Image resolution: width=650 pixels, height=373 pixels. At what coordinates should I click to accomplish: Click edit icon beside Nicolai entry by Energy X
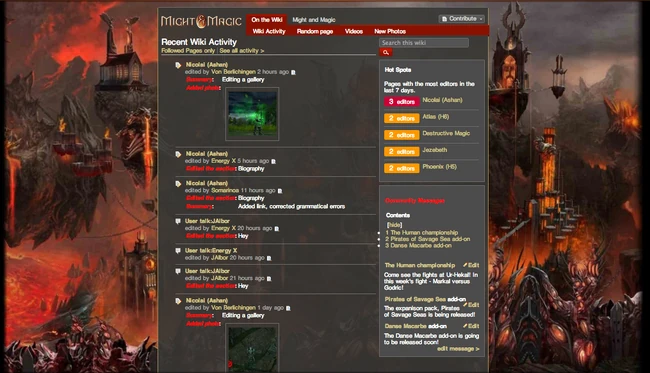point(178,154)
